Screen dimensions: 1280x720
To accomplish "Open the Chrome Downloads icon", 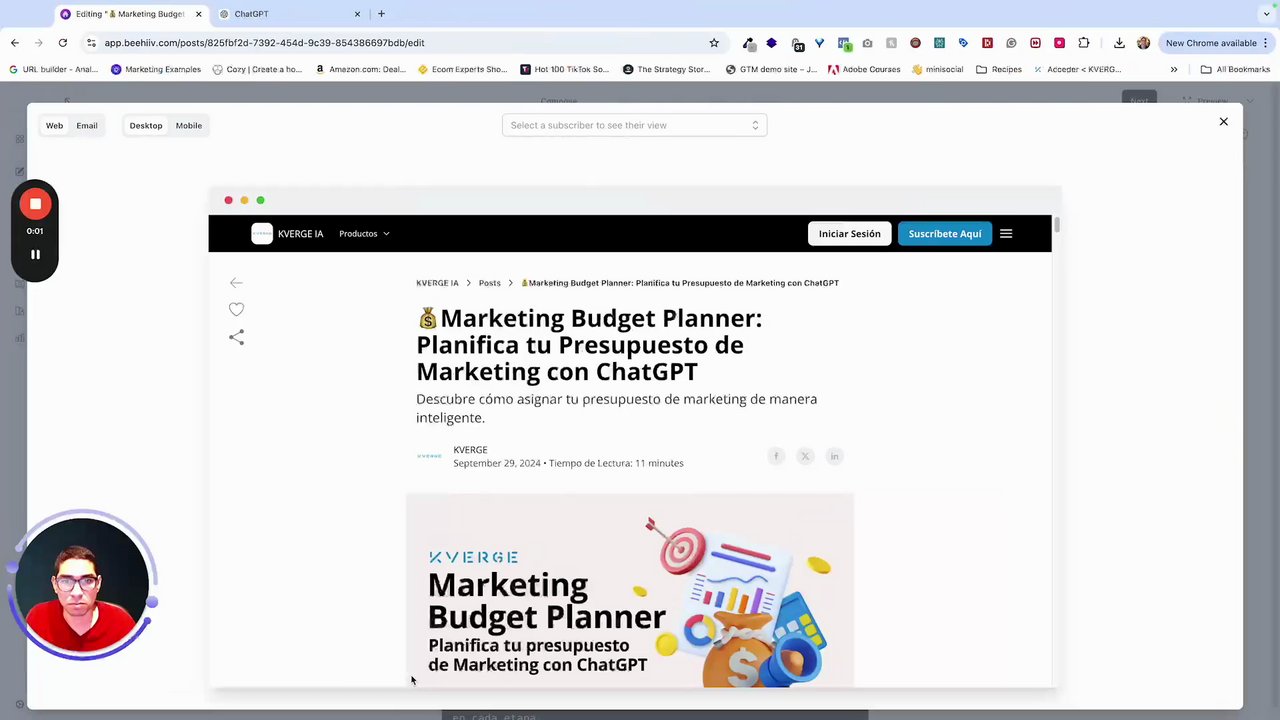I will click(x=1119, y=43).
